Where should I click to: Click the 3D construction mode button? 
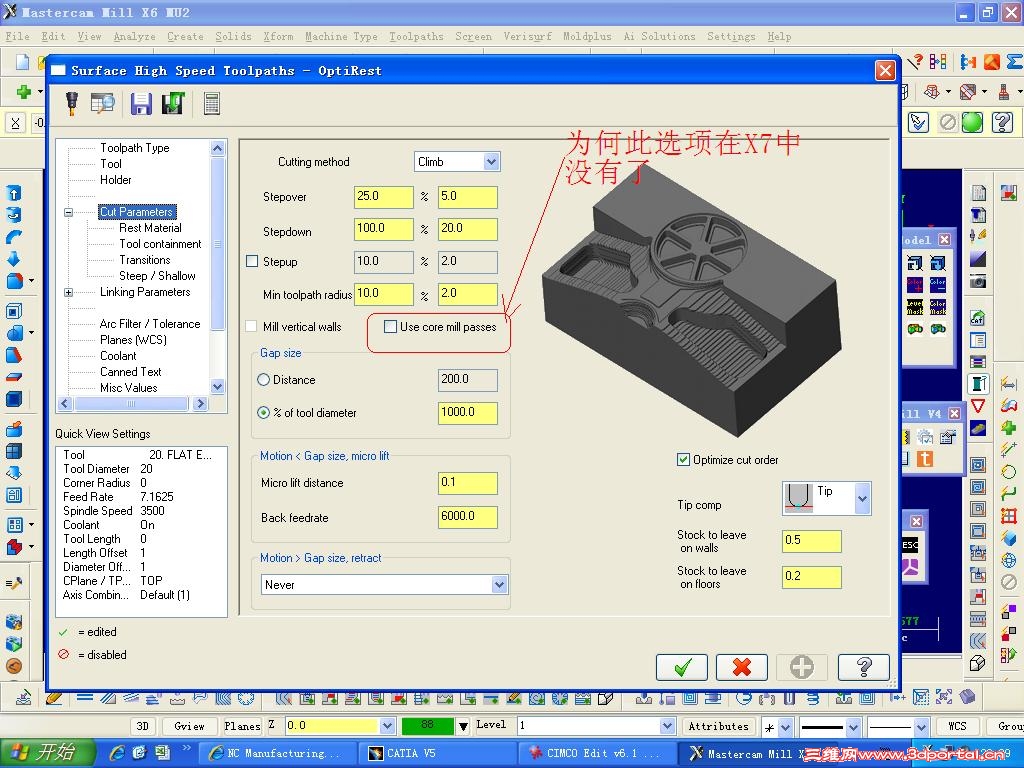point(142,726)
